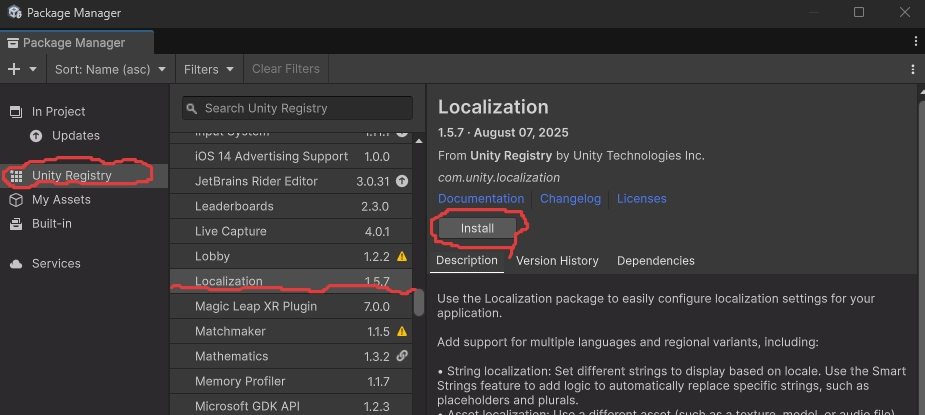Open My Assets in the sidebar
The width and height of the screenshot is (925, 415).
[84, 200]
